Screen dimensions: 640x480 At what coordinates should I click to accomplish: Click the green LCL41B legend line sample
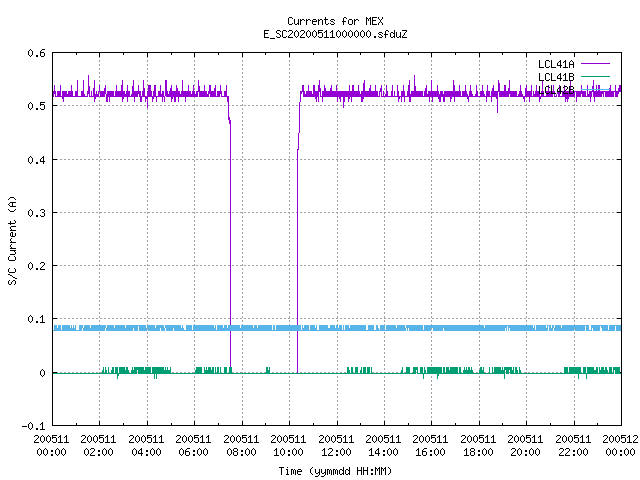pos(595,76)
